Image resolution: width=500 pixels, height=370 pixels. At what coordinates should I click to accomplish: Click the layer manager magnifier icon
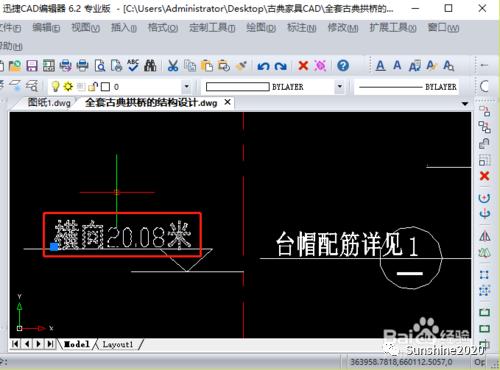coord(32,86)
